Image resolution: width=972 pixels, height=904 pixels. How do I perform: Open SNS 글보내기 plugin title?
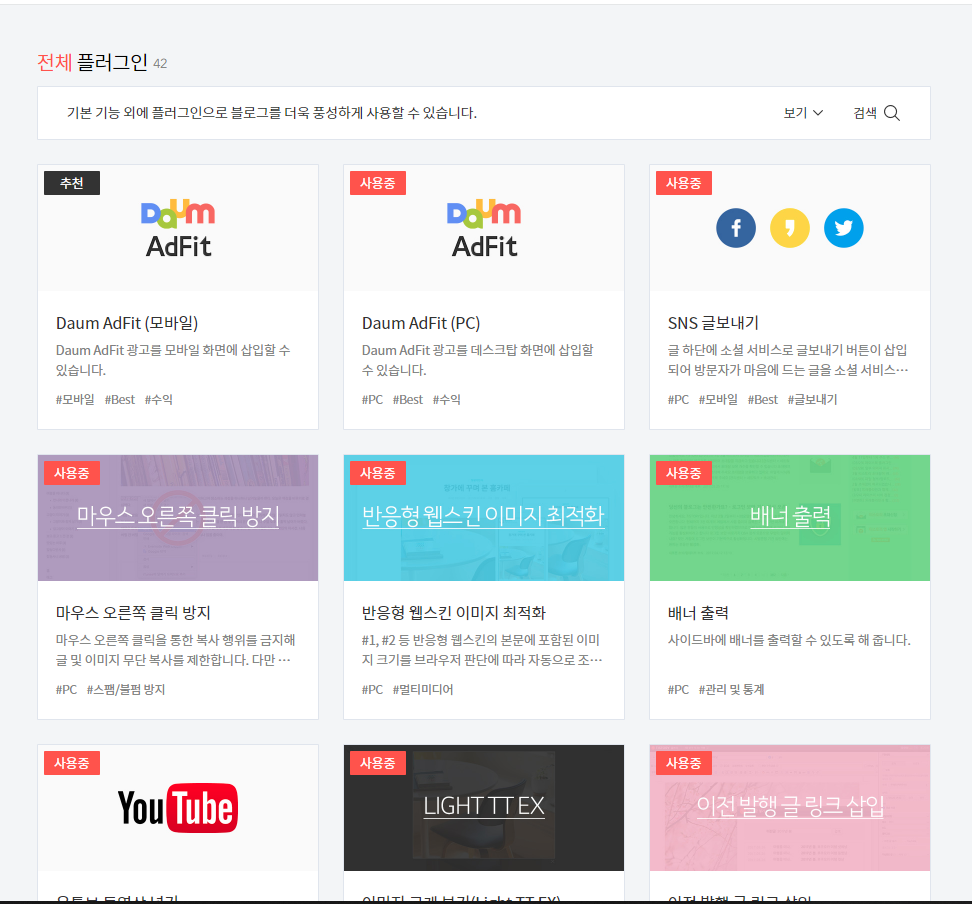[713, 323]
